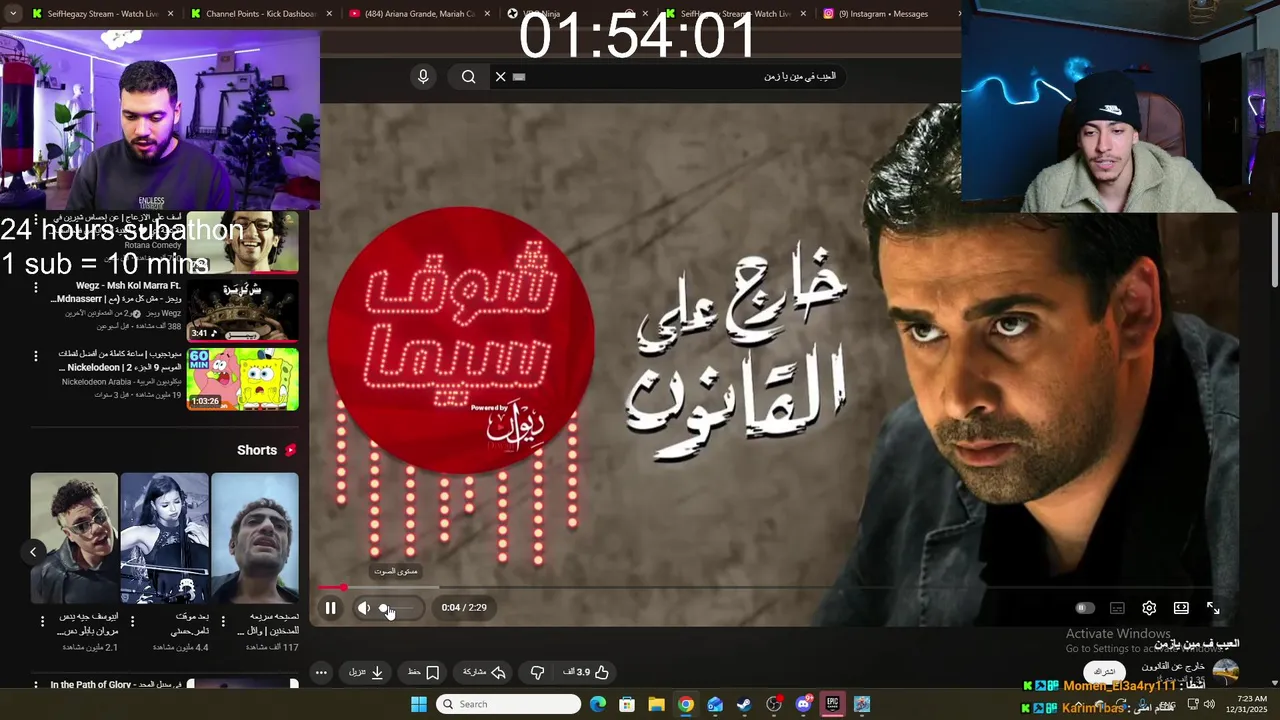Adjust the volume slider in the player
1280x720 pixels.
click(398, 608)
